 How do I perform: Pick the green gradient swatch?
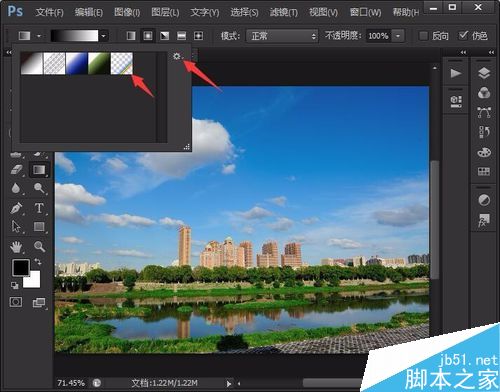click(99, 63)
